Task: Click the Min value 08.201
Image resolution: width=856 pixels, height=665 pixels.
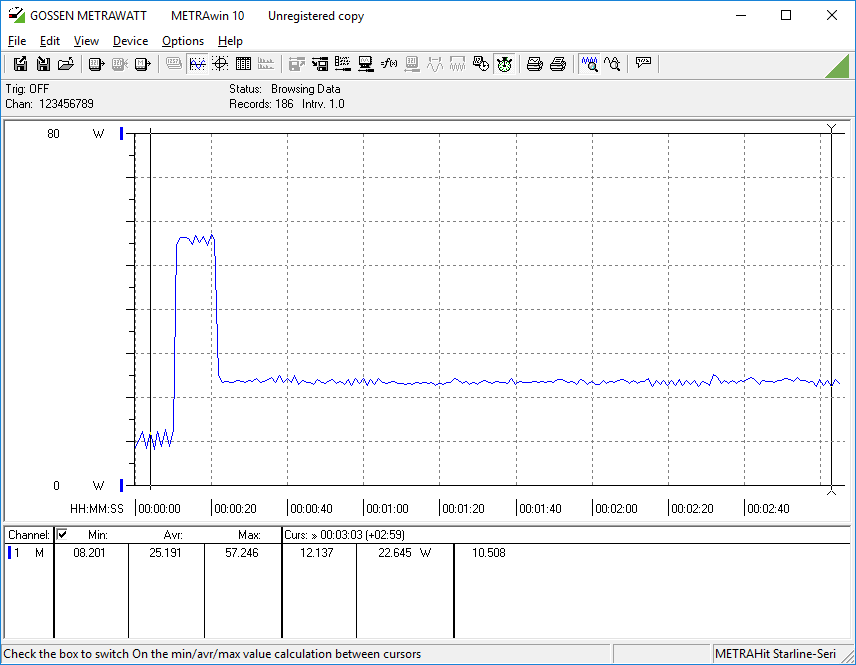Action: tap(90, 553)
